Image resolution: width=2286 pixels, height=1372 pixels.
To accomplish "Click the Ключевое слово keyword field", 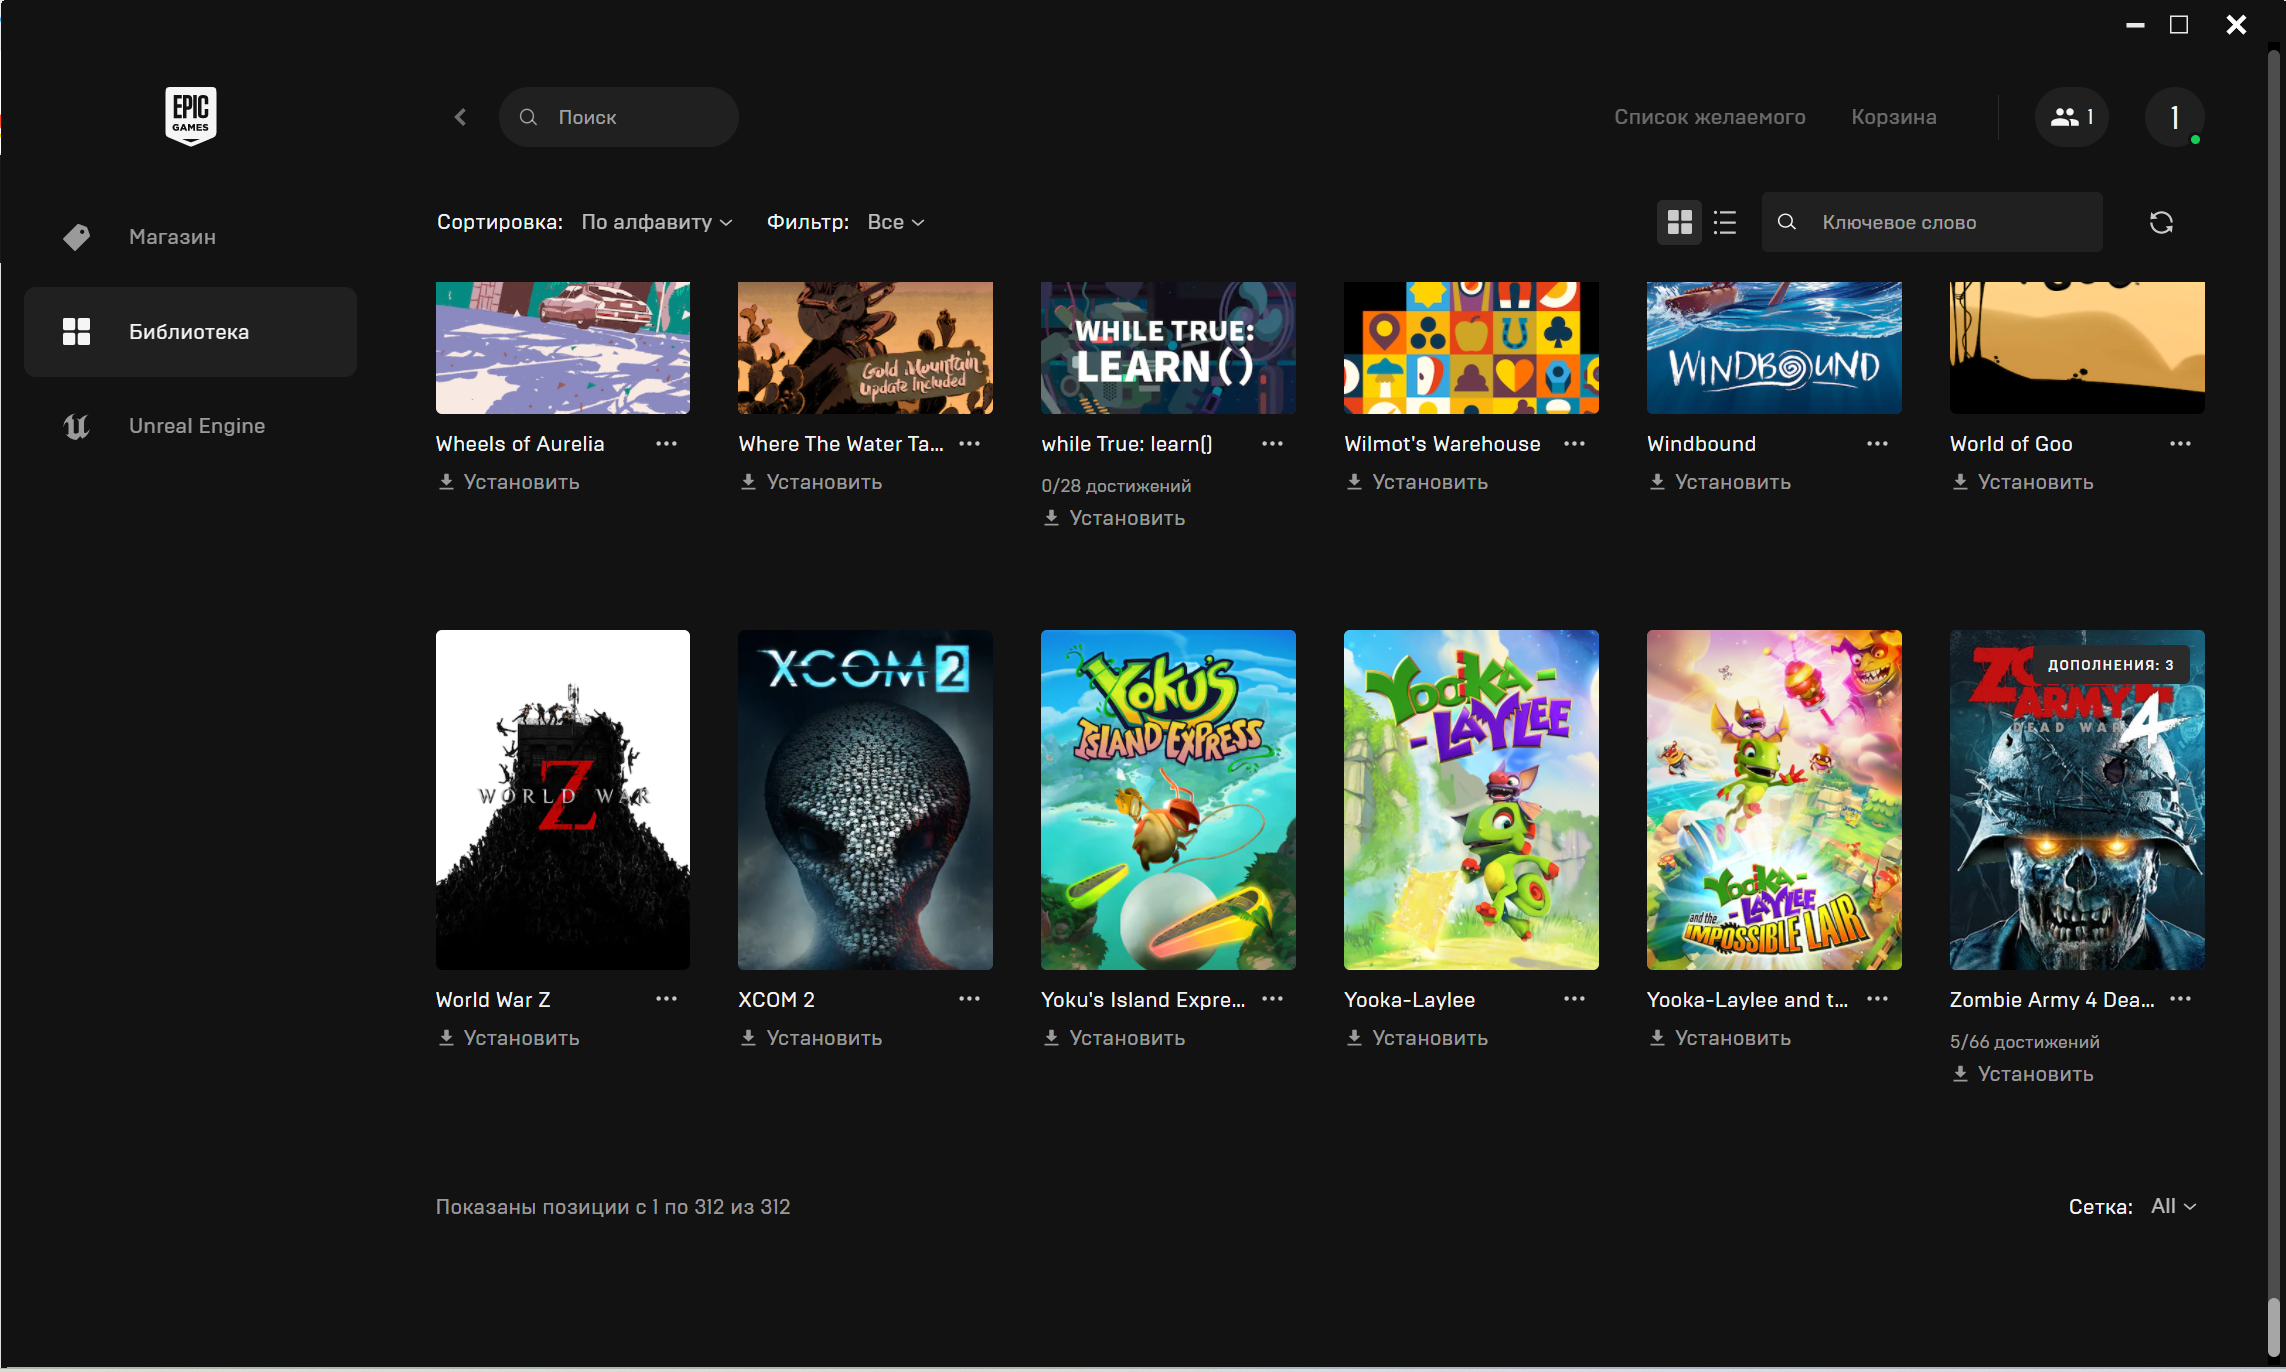I will pos(1932,222).
